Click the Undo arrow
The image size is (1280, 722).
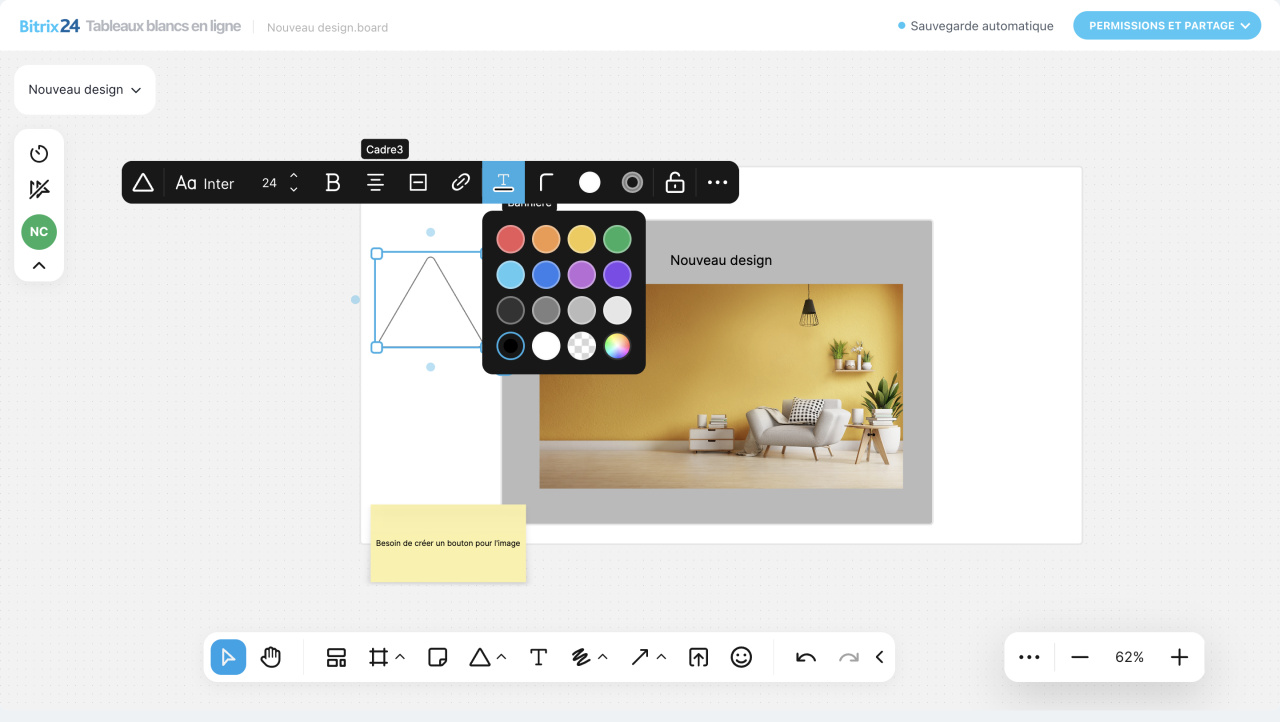(x=804, y=657)
